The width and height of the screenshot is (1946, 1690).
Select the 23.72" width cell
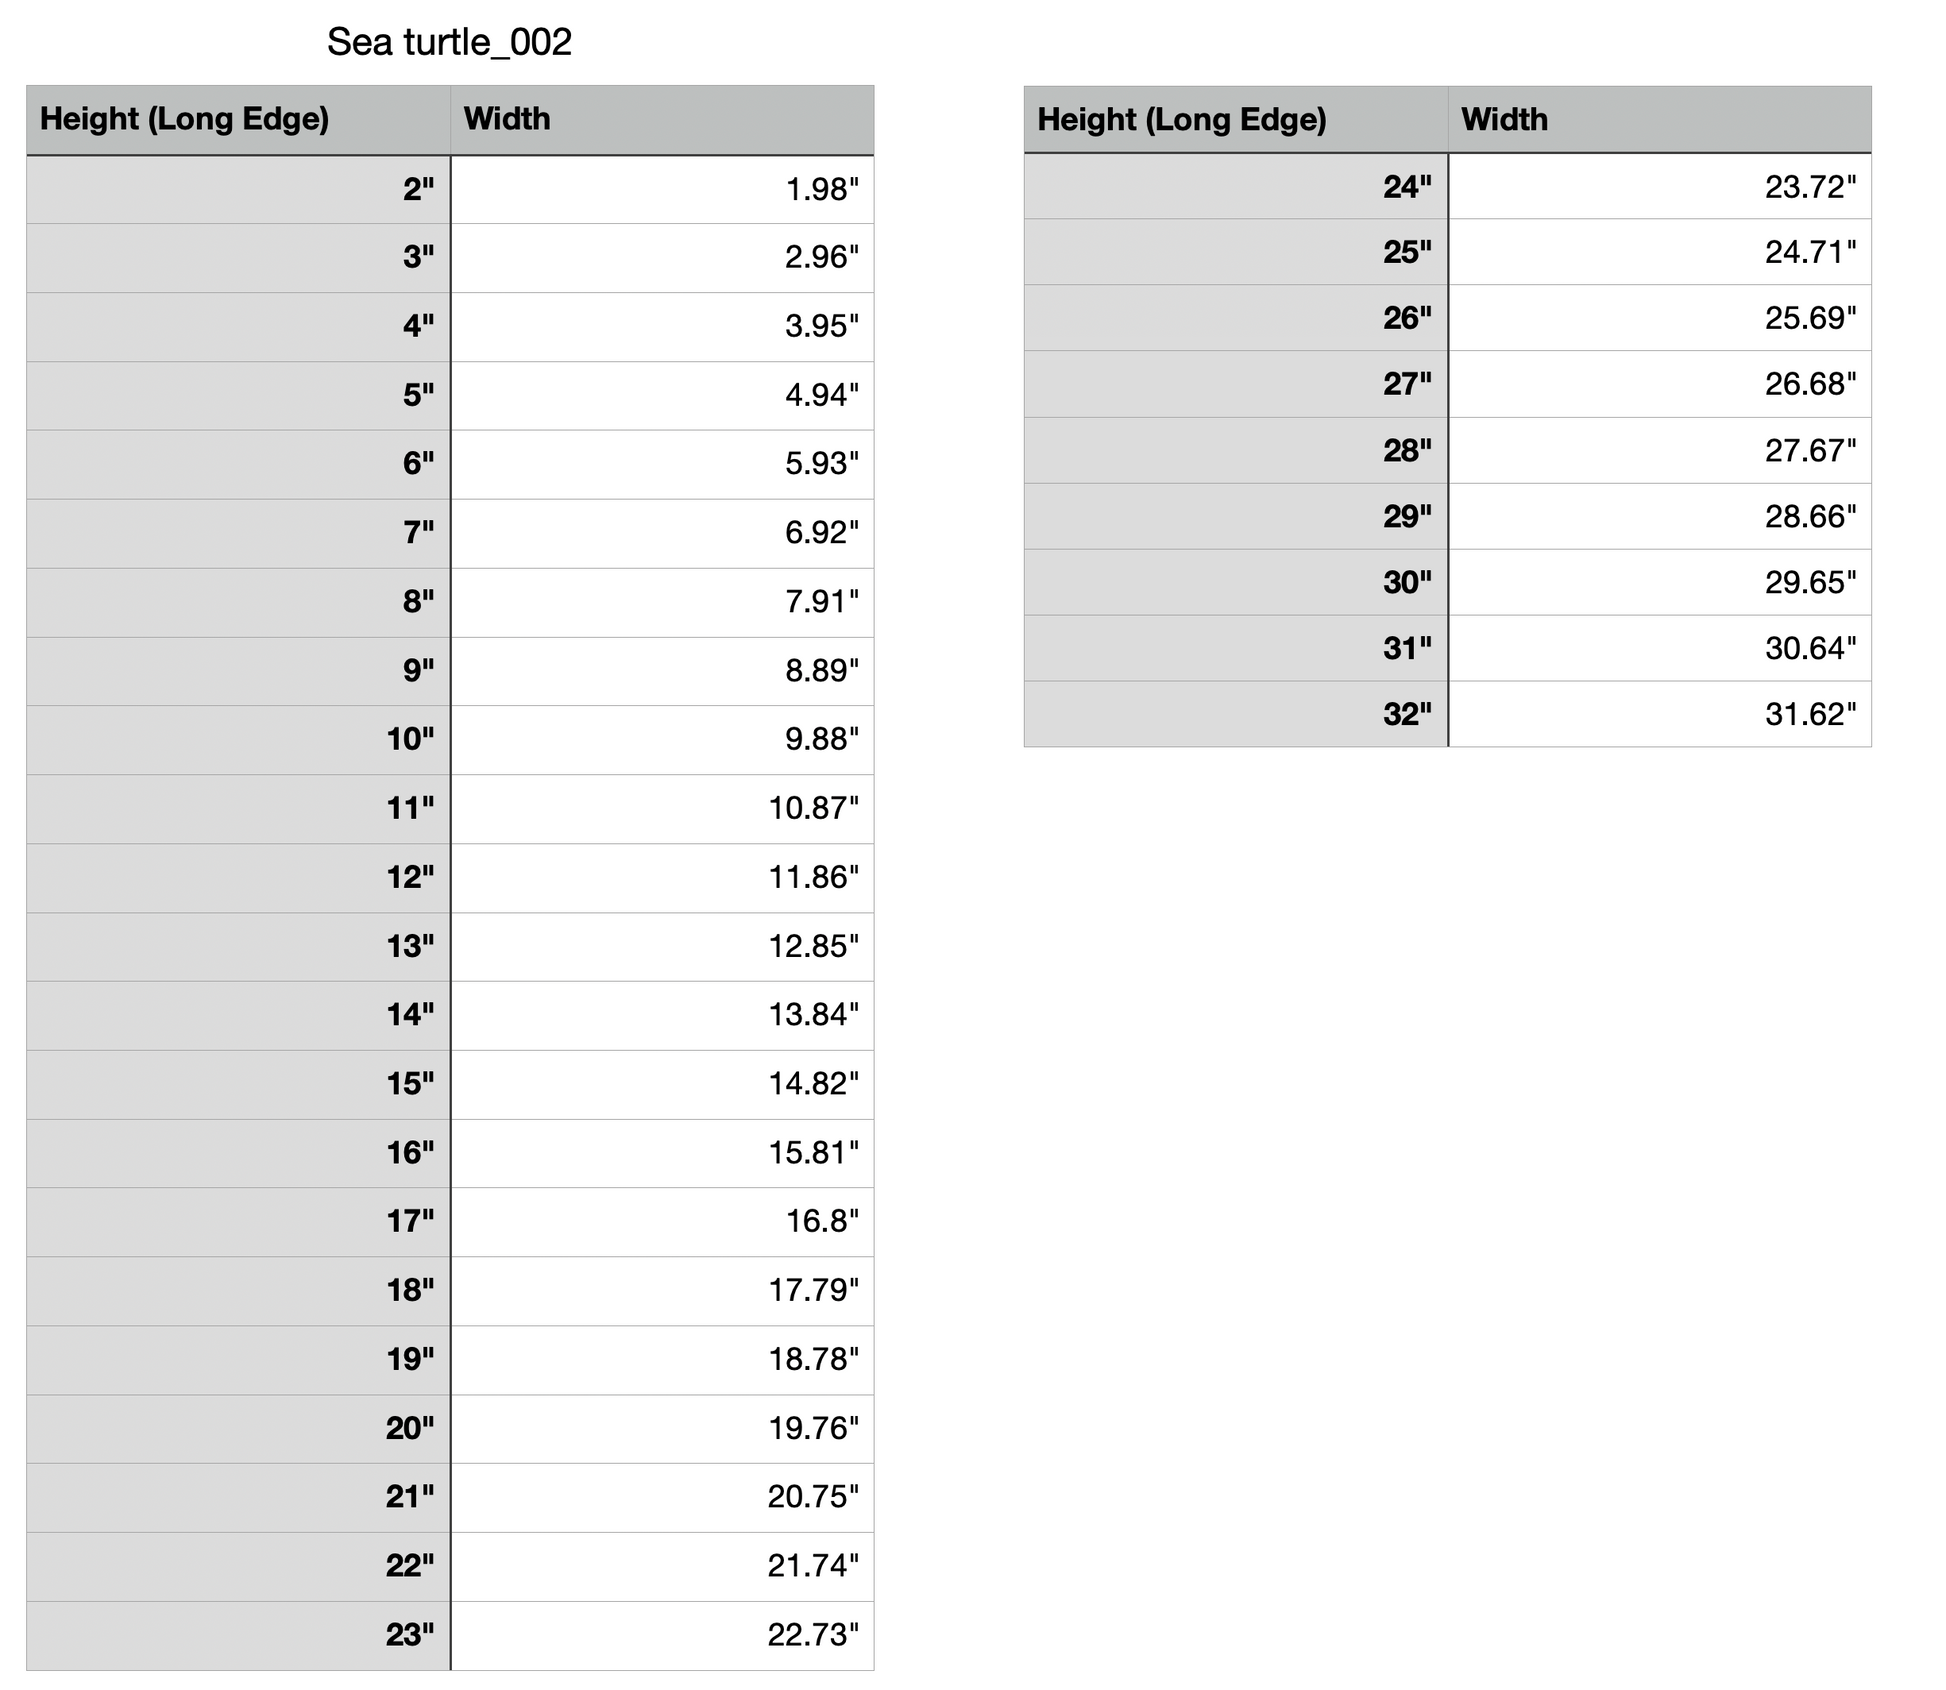[1660, 187]
